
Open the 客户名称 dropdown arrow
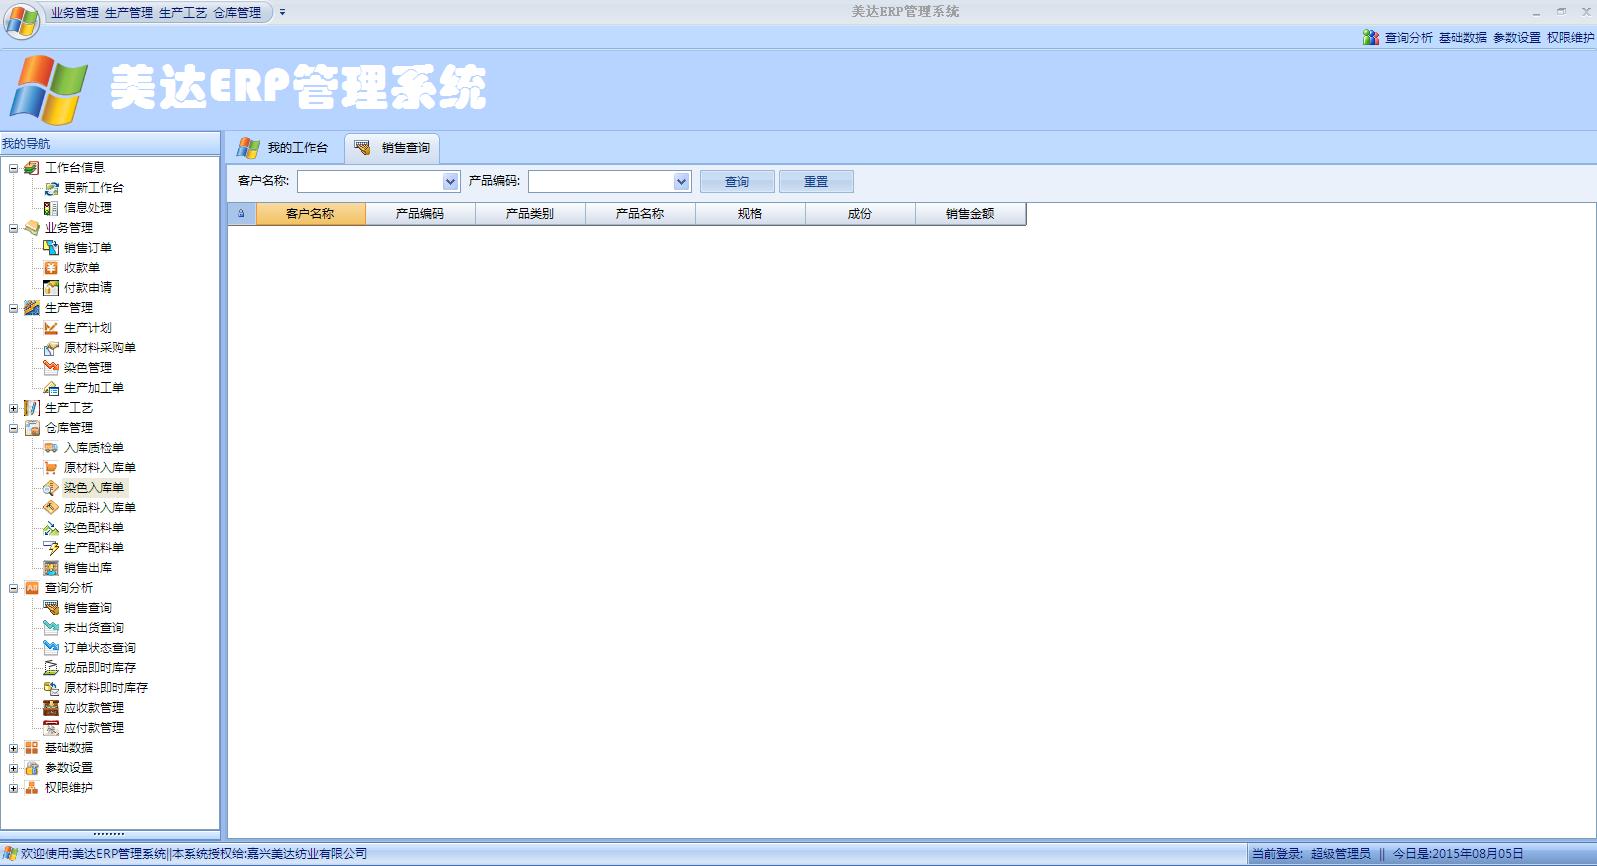pos(450,182)
